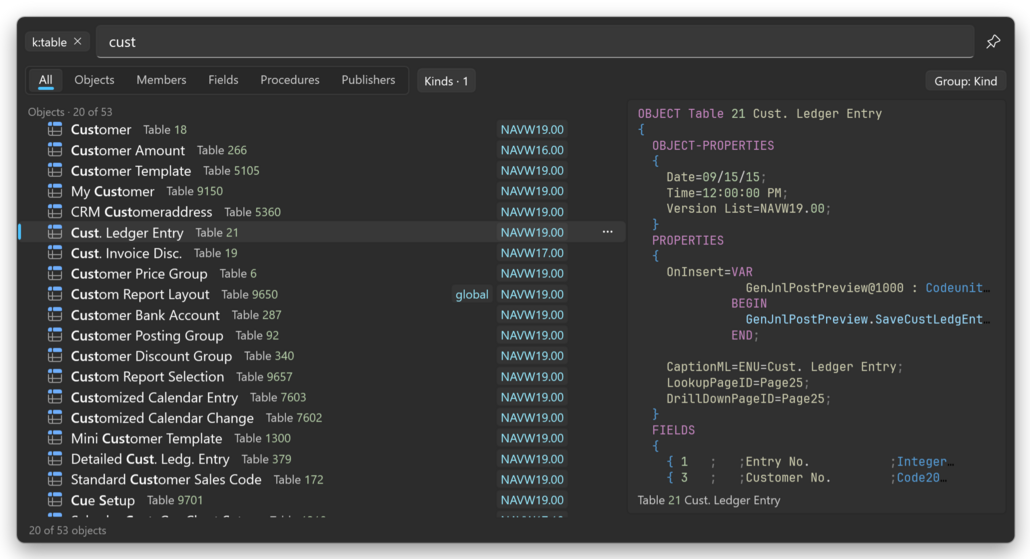Click the table icon for Cue Setup
Viewport: 1030px width, 559px height.
point(55,500)
